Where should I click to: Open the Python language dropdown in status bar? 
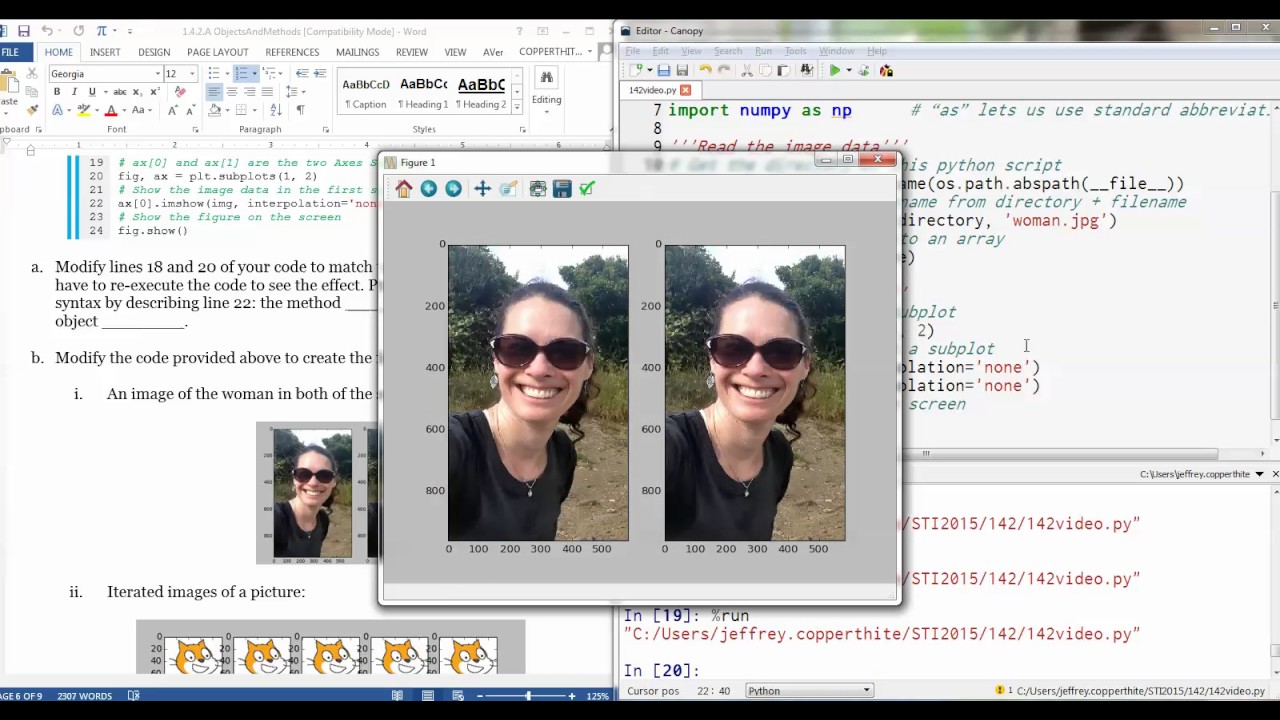tap(808, 691)
